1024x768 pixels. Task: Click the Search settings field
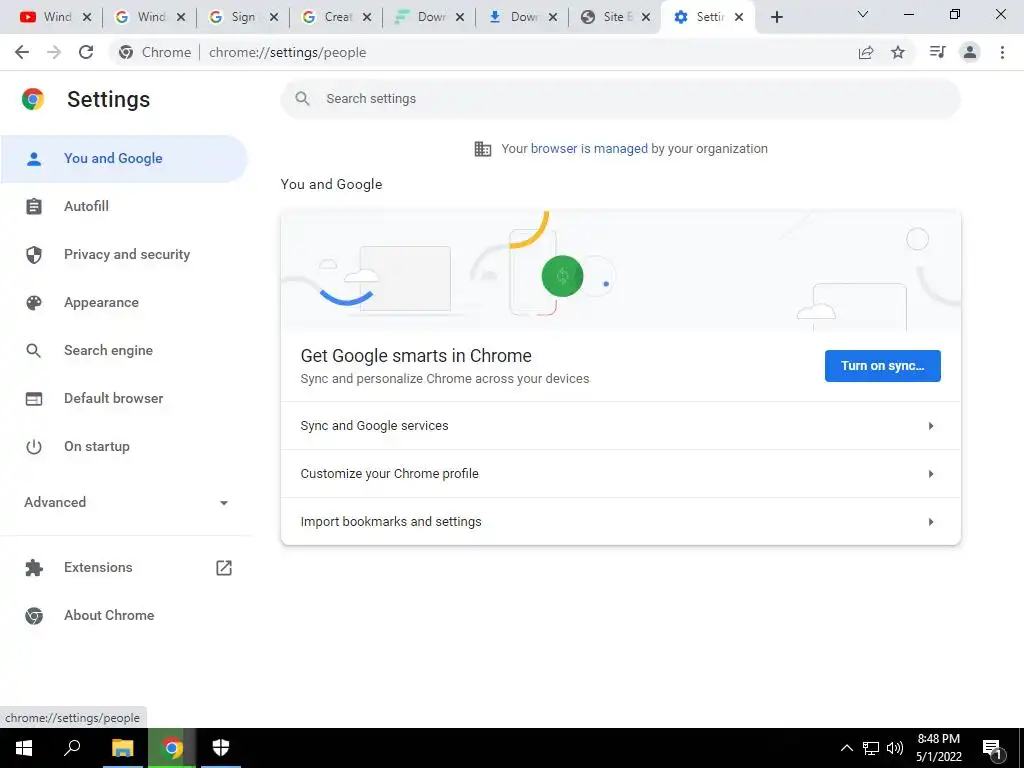point(620,99)
